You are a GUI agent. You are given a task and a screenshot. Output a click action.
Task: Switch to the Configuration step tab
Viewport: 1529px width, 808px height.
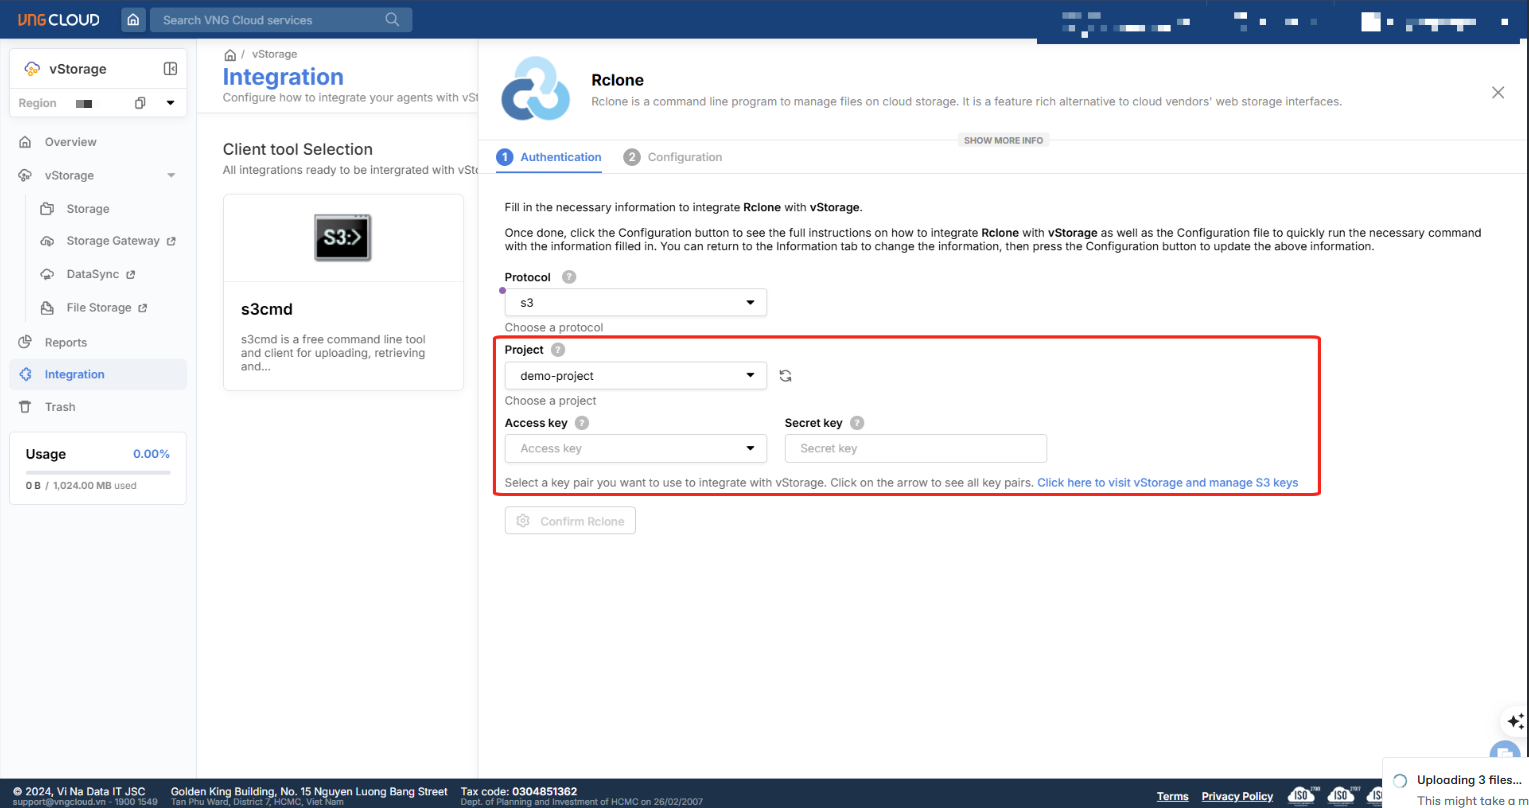[673, 157]
